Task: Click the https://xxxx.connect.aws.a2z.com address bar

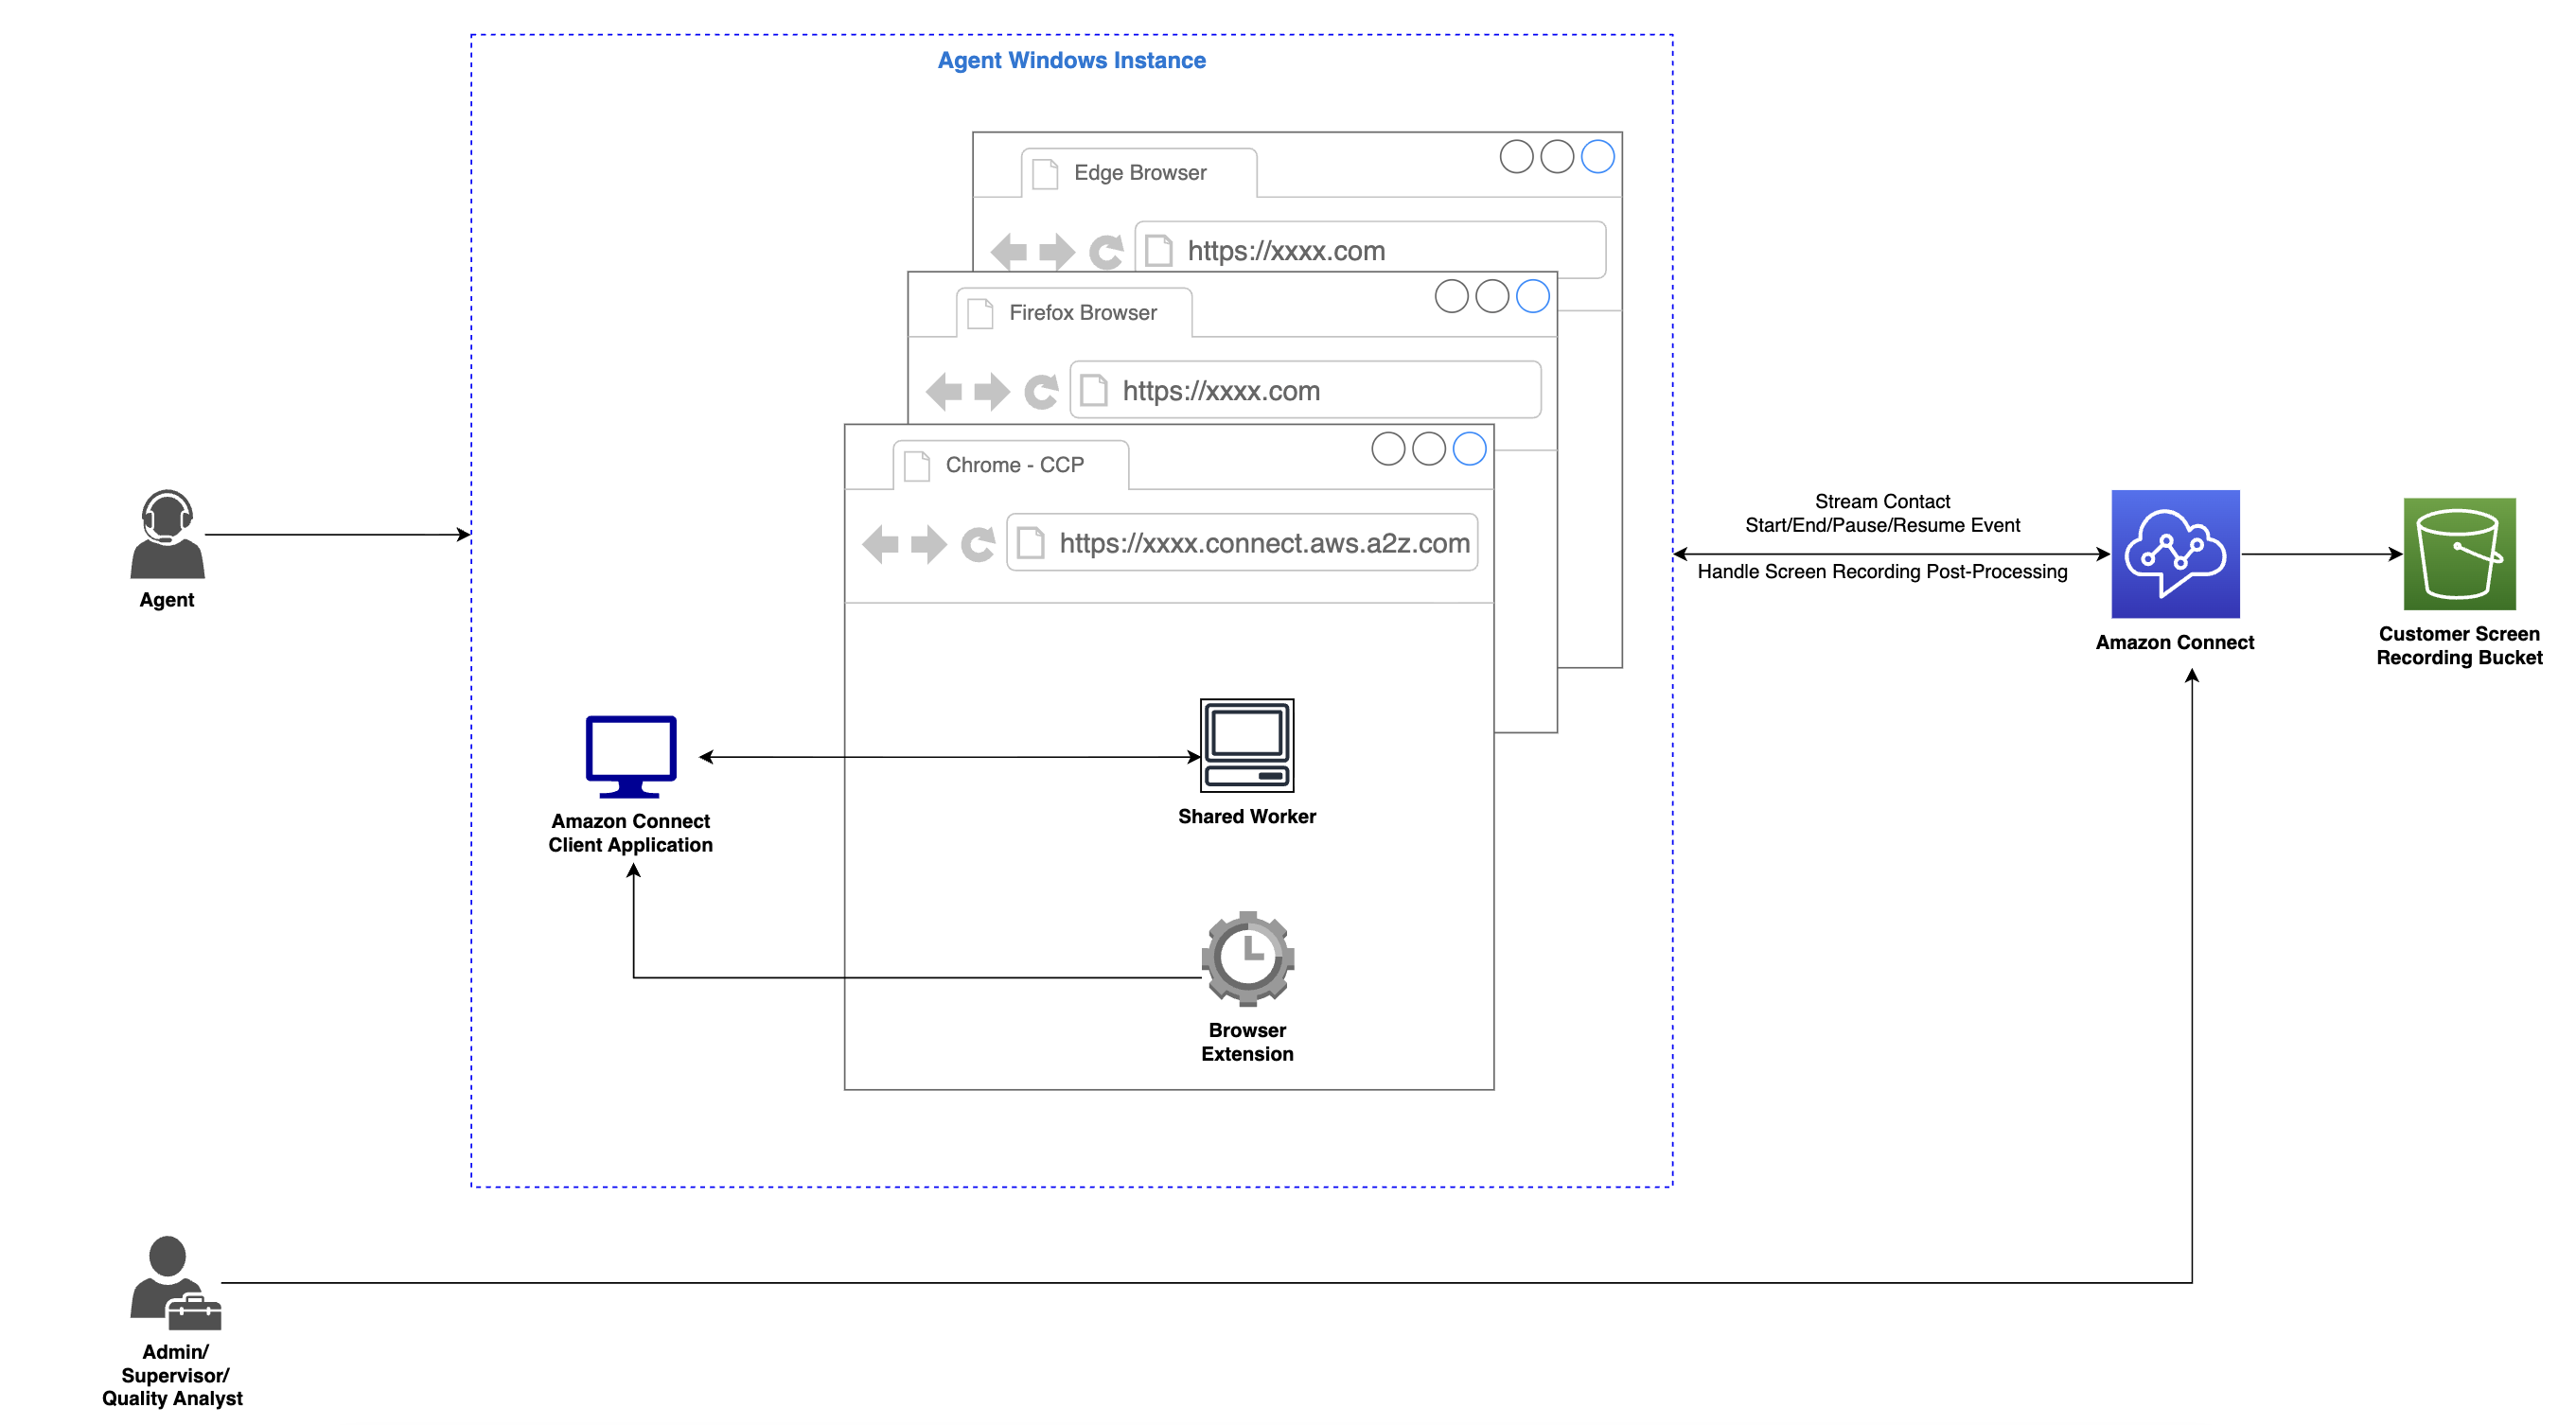Action: tap(1242, 543)
